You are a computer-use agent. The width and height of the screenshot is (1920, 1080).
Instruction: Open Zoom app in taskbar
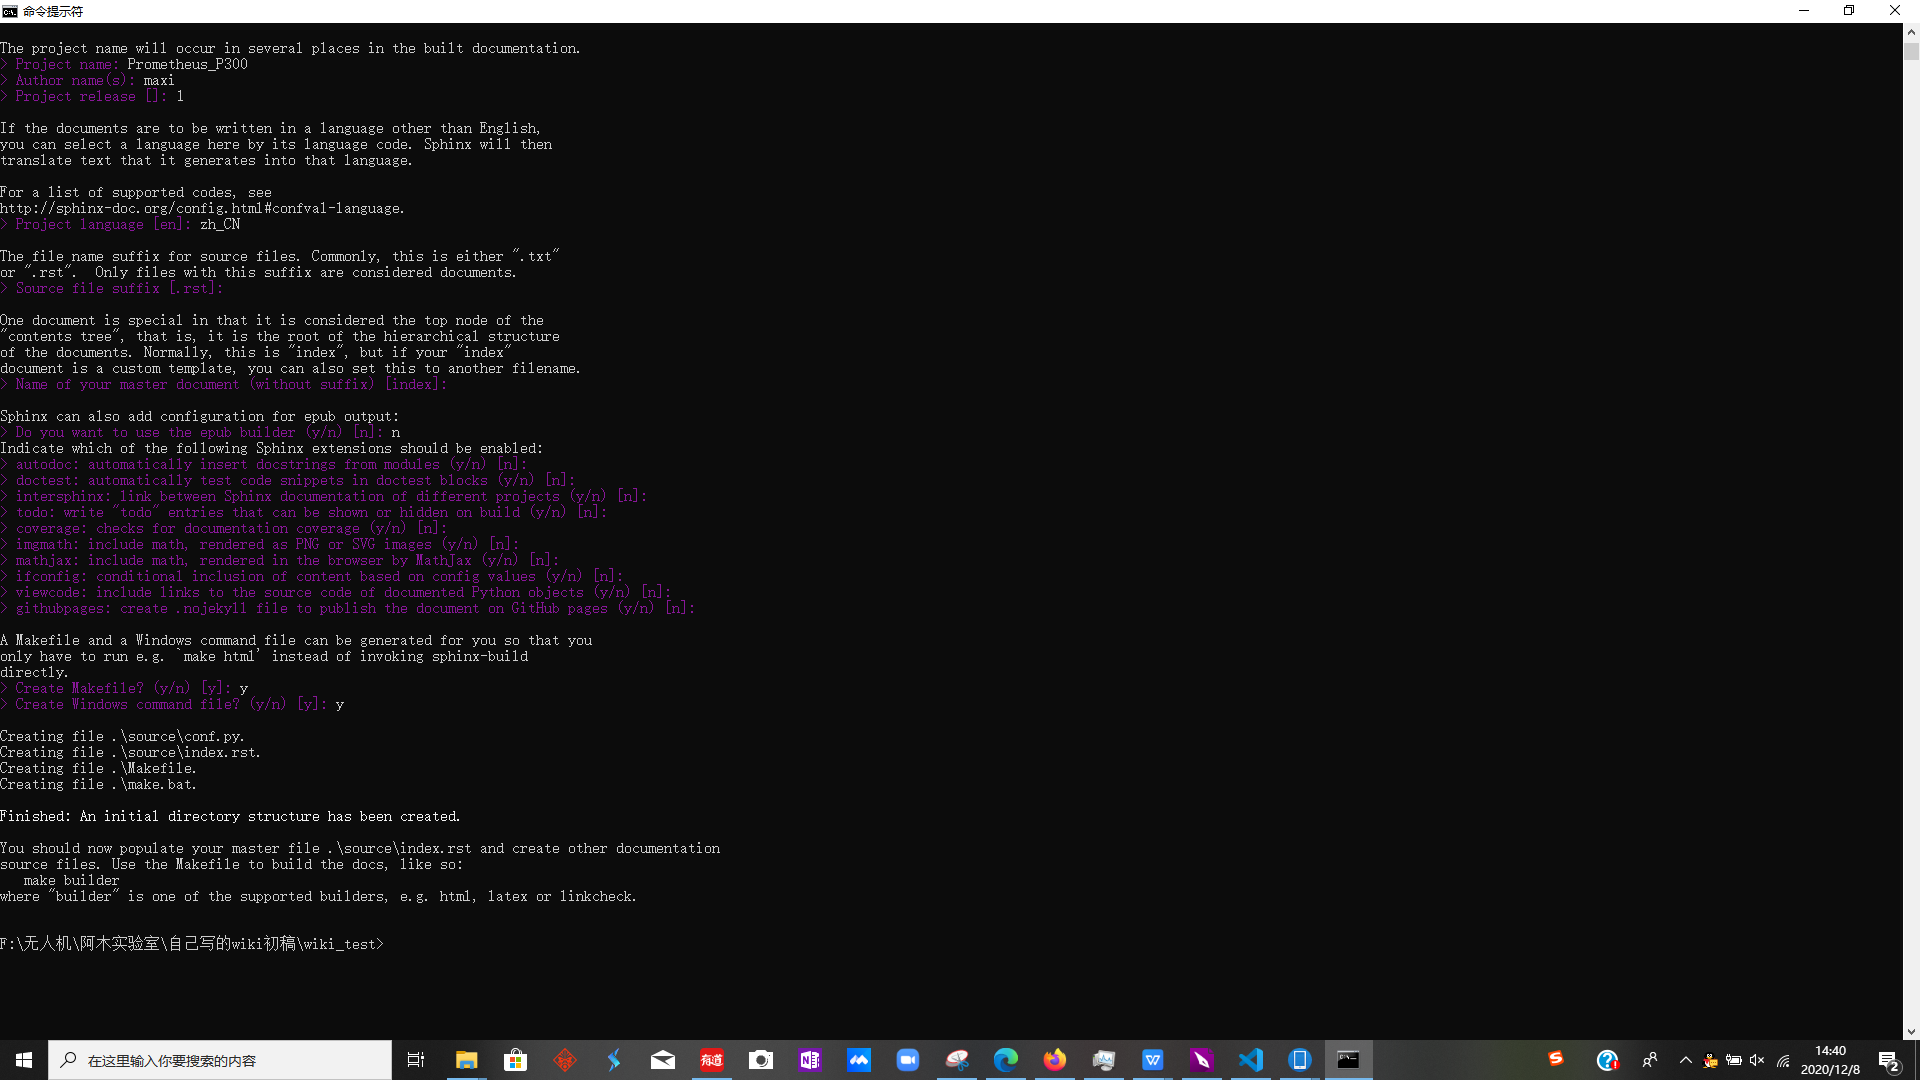(907, 1060)
